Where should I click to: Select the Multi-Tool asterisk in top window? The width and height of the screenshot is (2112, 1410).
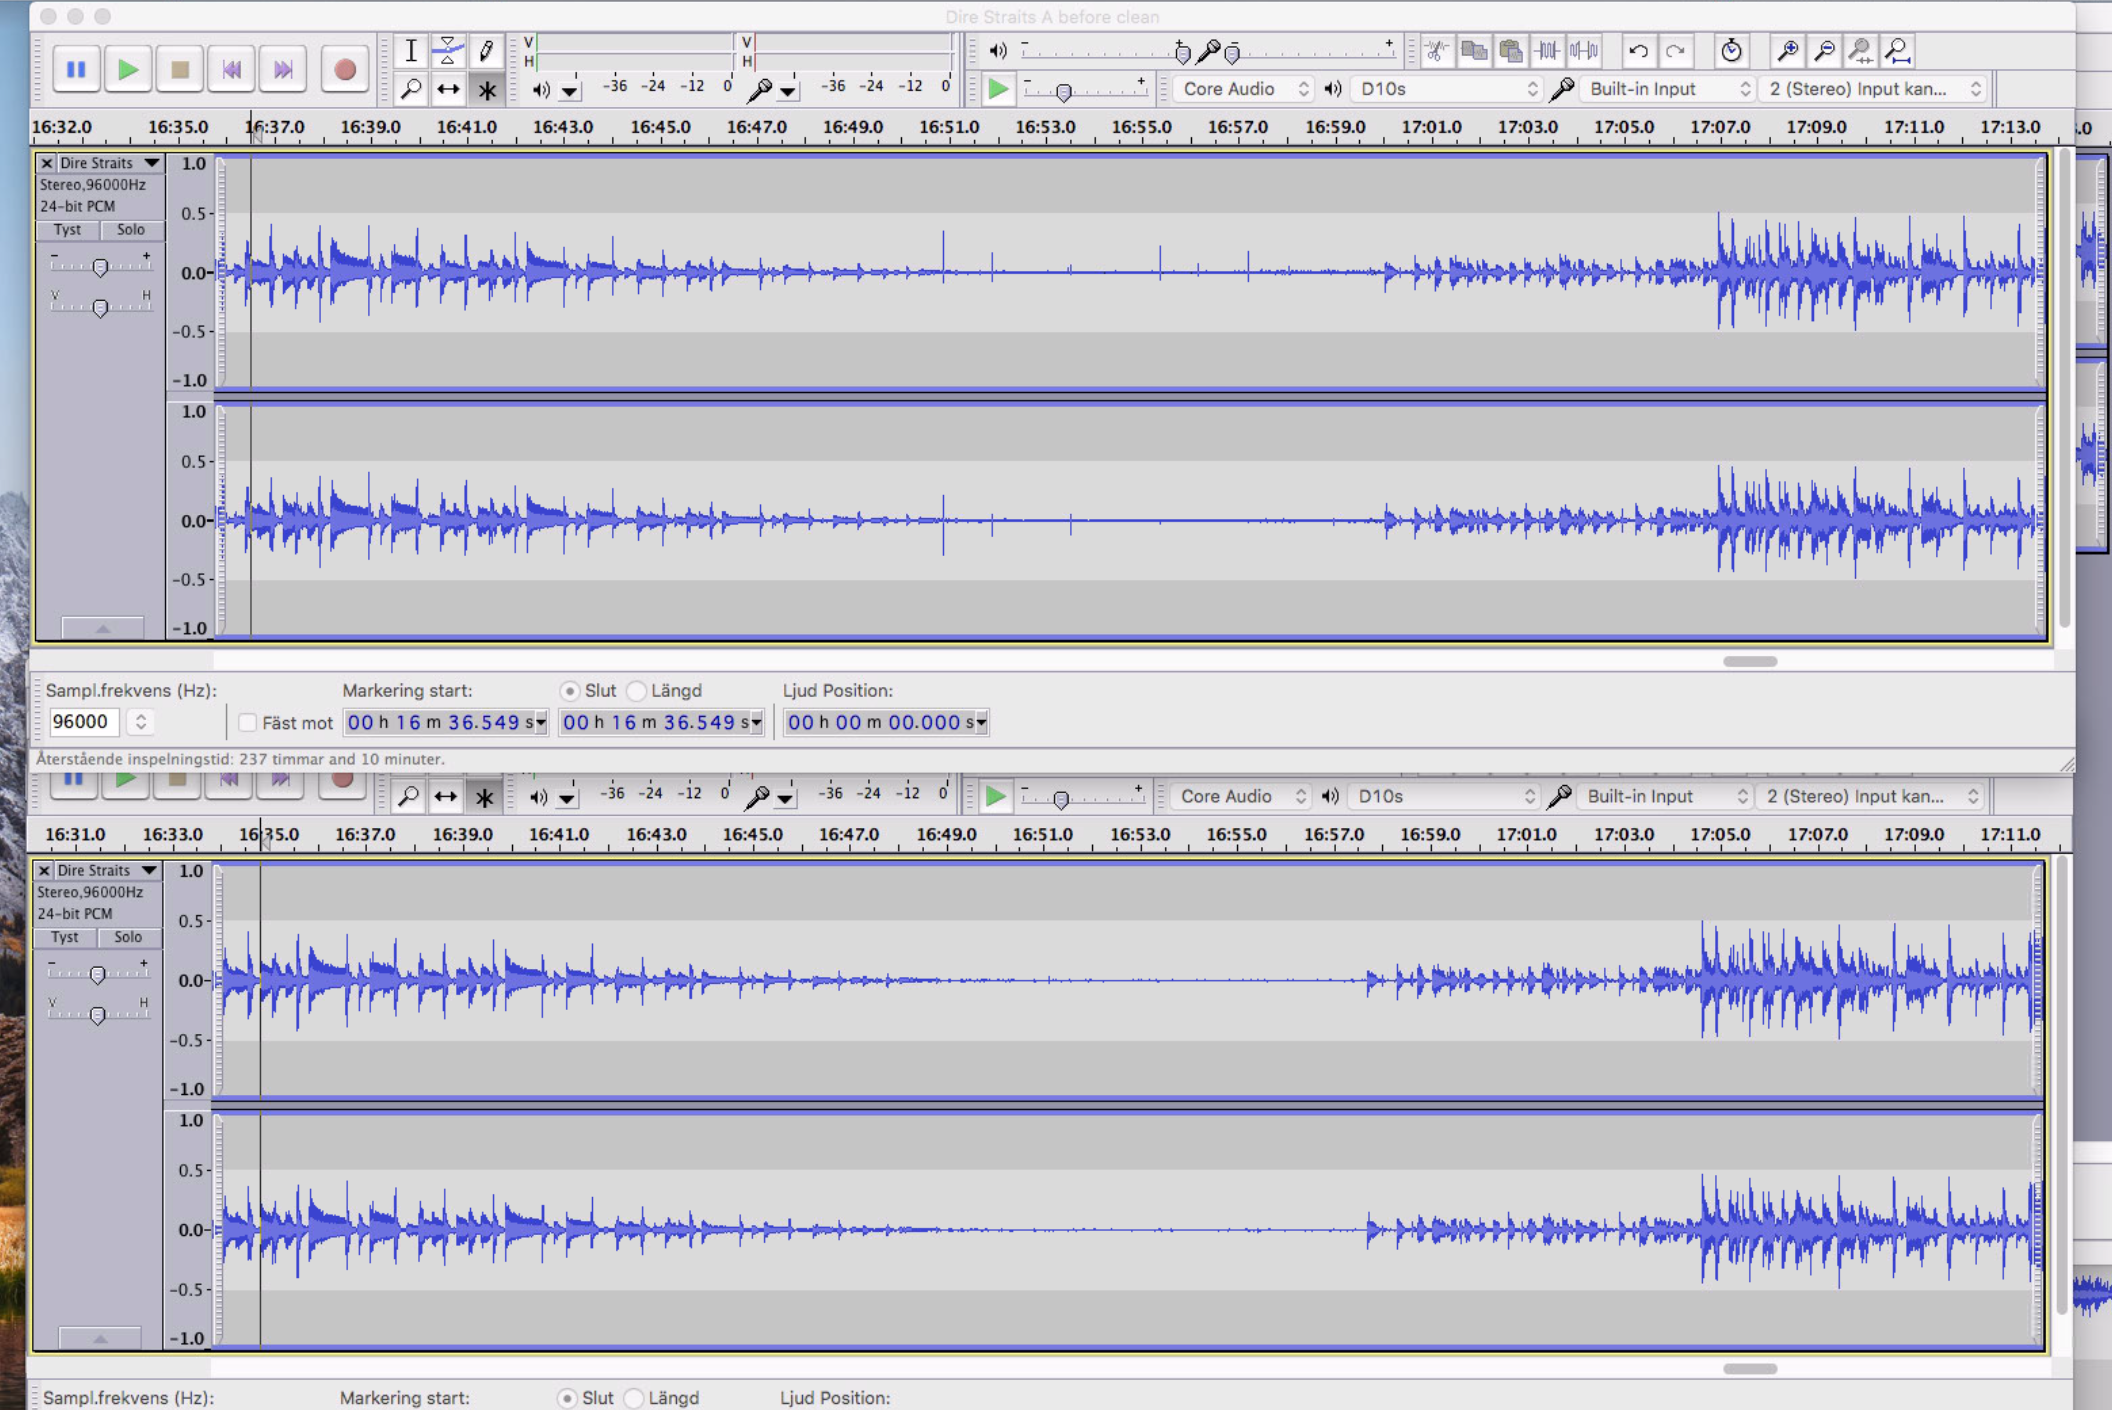point(486,89)
